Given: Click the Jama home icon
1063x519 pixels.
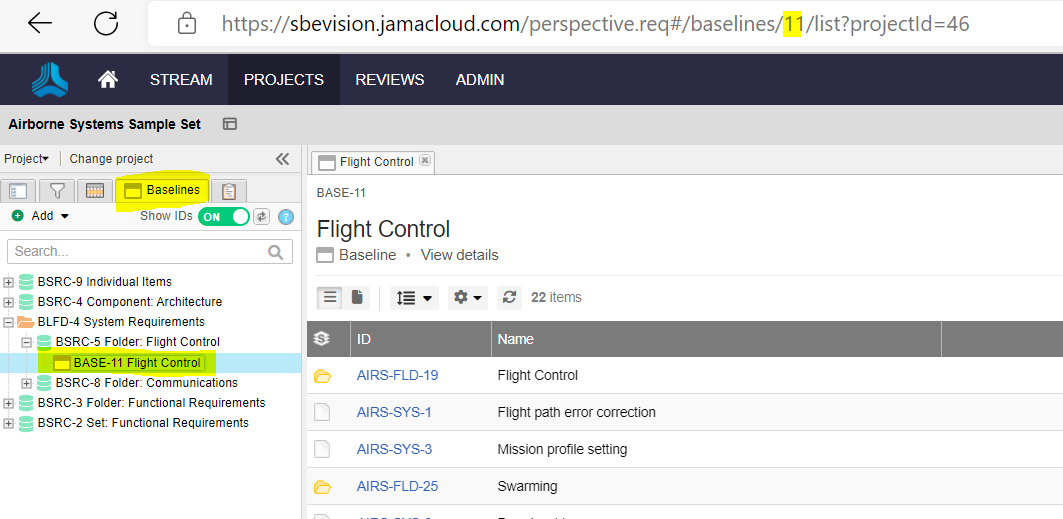Looking at the screenshot, I should 107,79.
